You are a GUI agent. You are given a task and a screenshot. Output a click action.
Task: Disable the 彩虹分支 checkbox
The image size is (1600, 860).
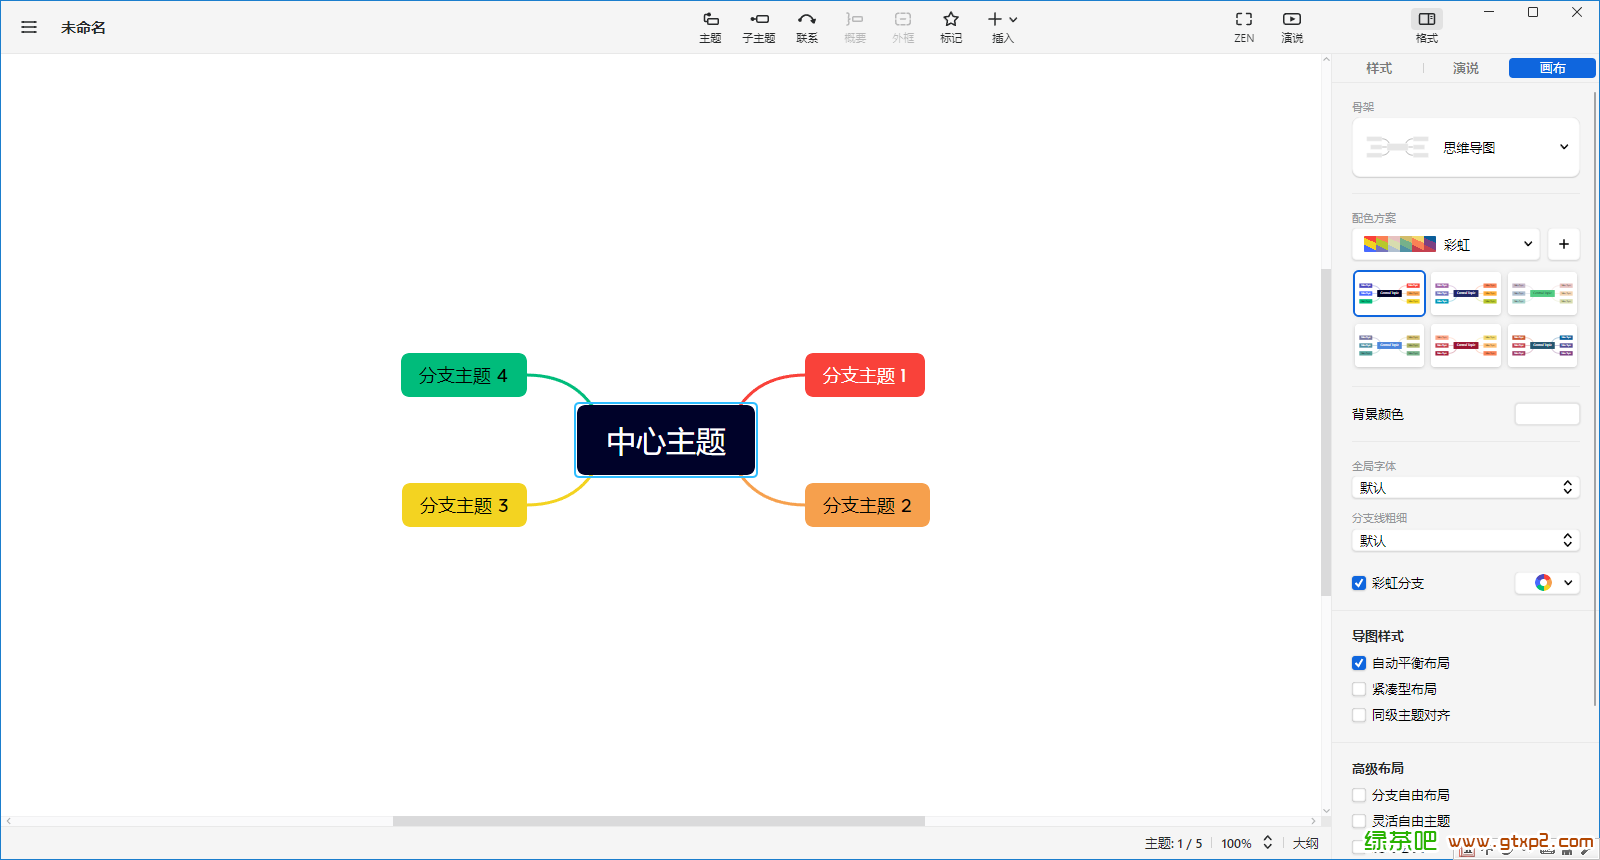tap(1359, 583)
